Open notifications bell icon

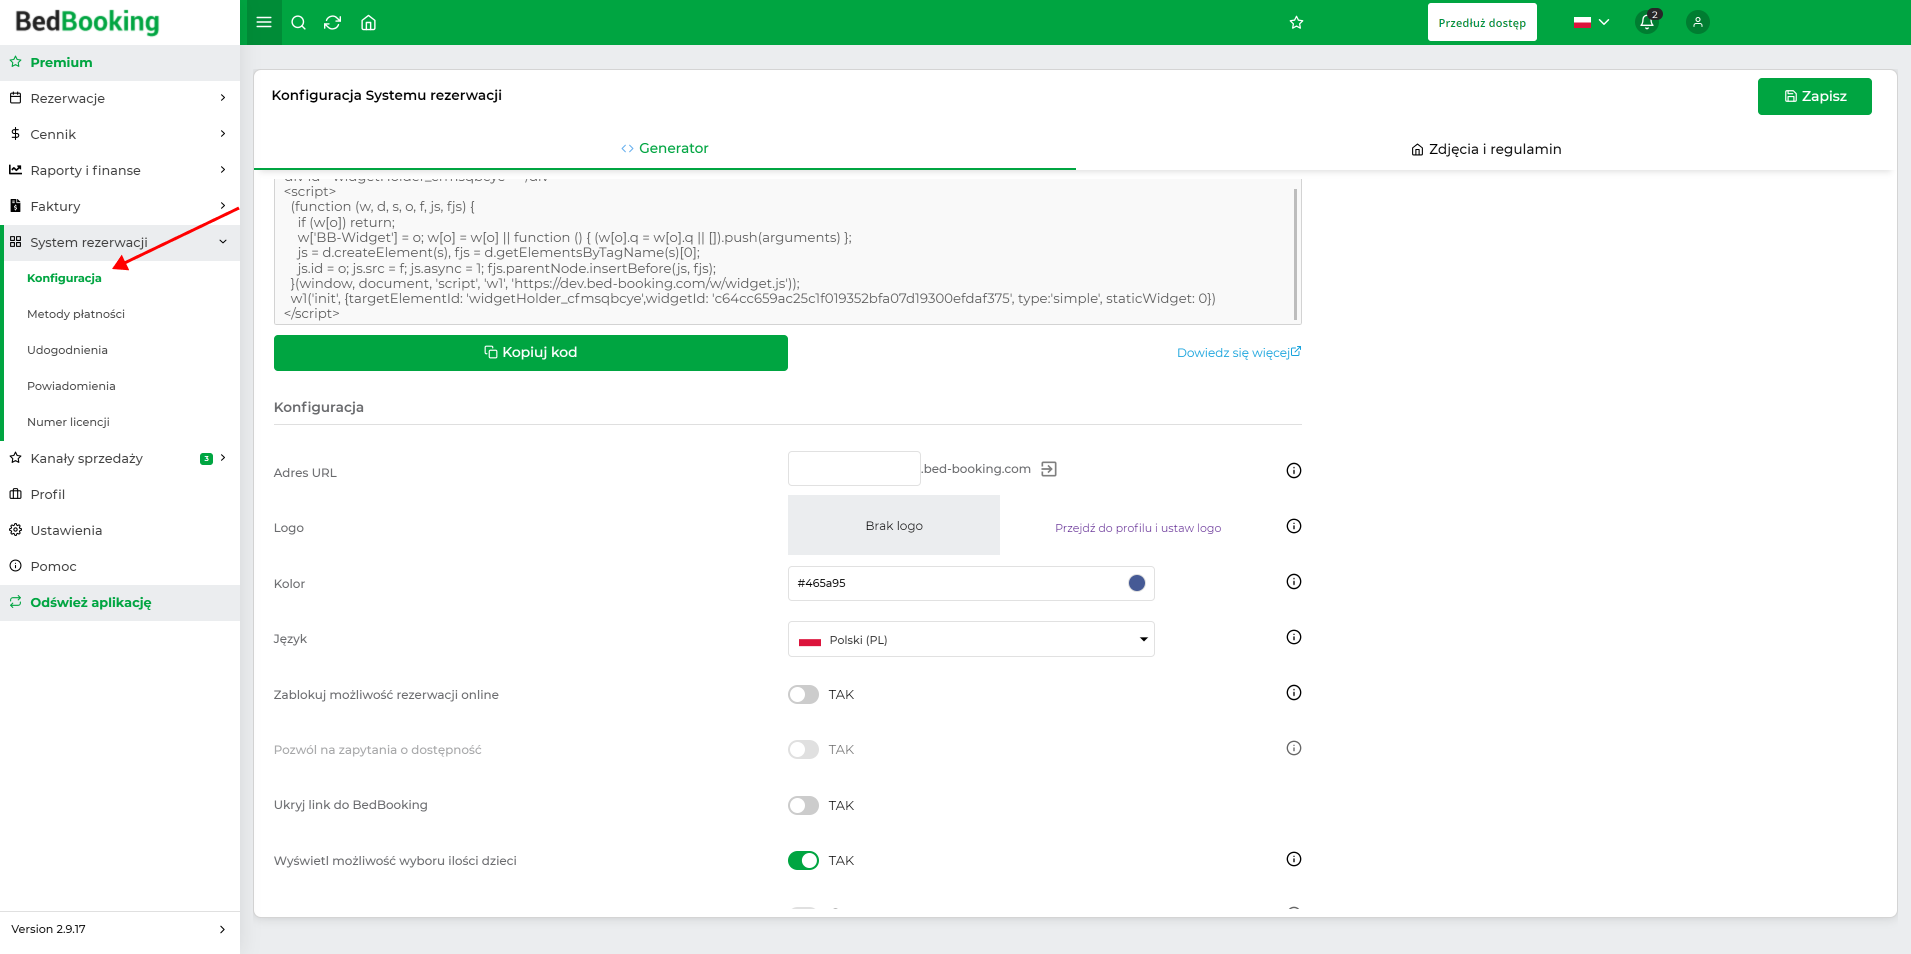click(x=1647, y=22)
